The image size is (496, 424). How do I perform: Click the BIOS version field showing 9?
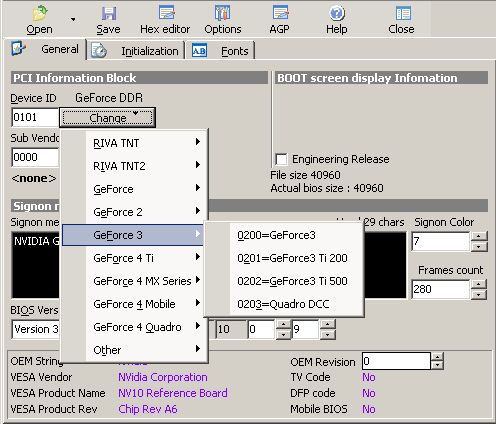(x=305, y=329)
